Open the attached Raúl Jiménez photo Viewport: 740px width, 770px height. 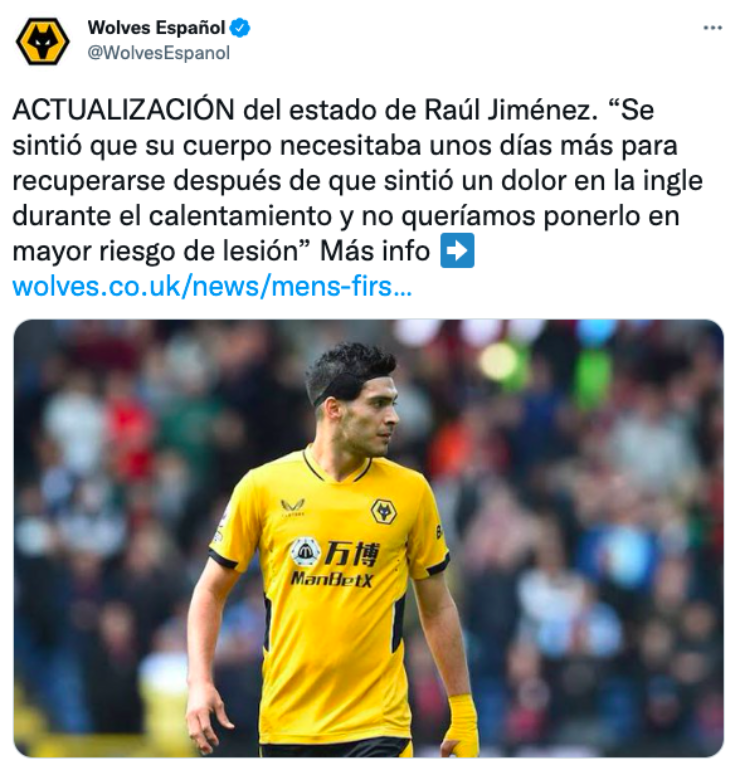click(369, 538)
